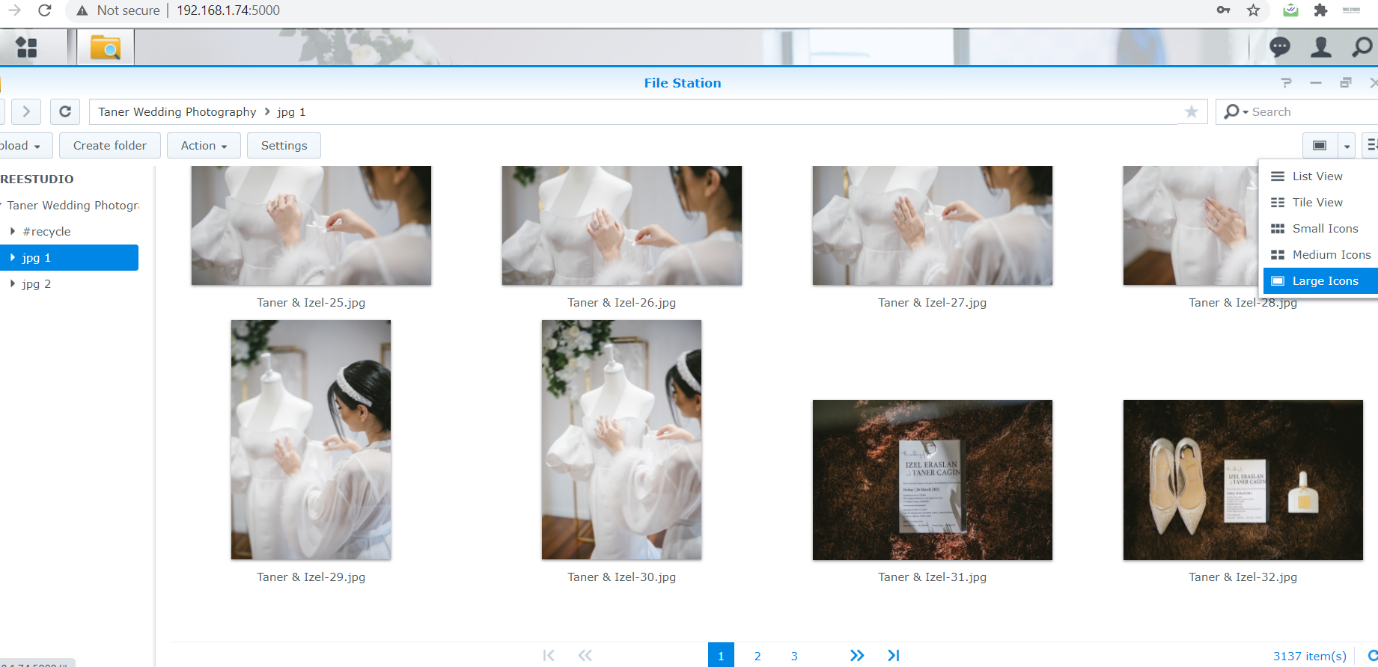
Task: Bookmark this page in Chrome
Action: click(1253, 10)
